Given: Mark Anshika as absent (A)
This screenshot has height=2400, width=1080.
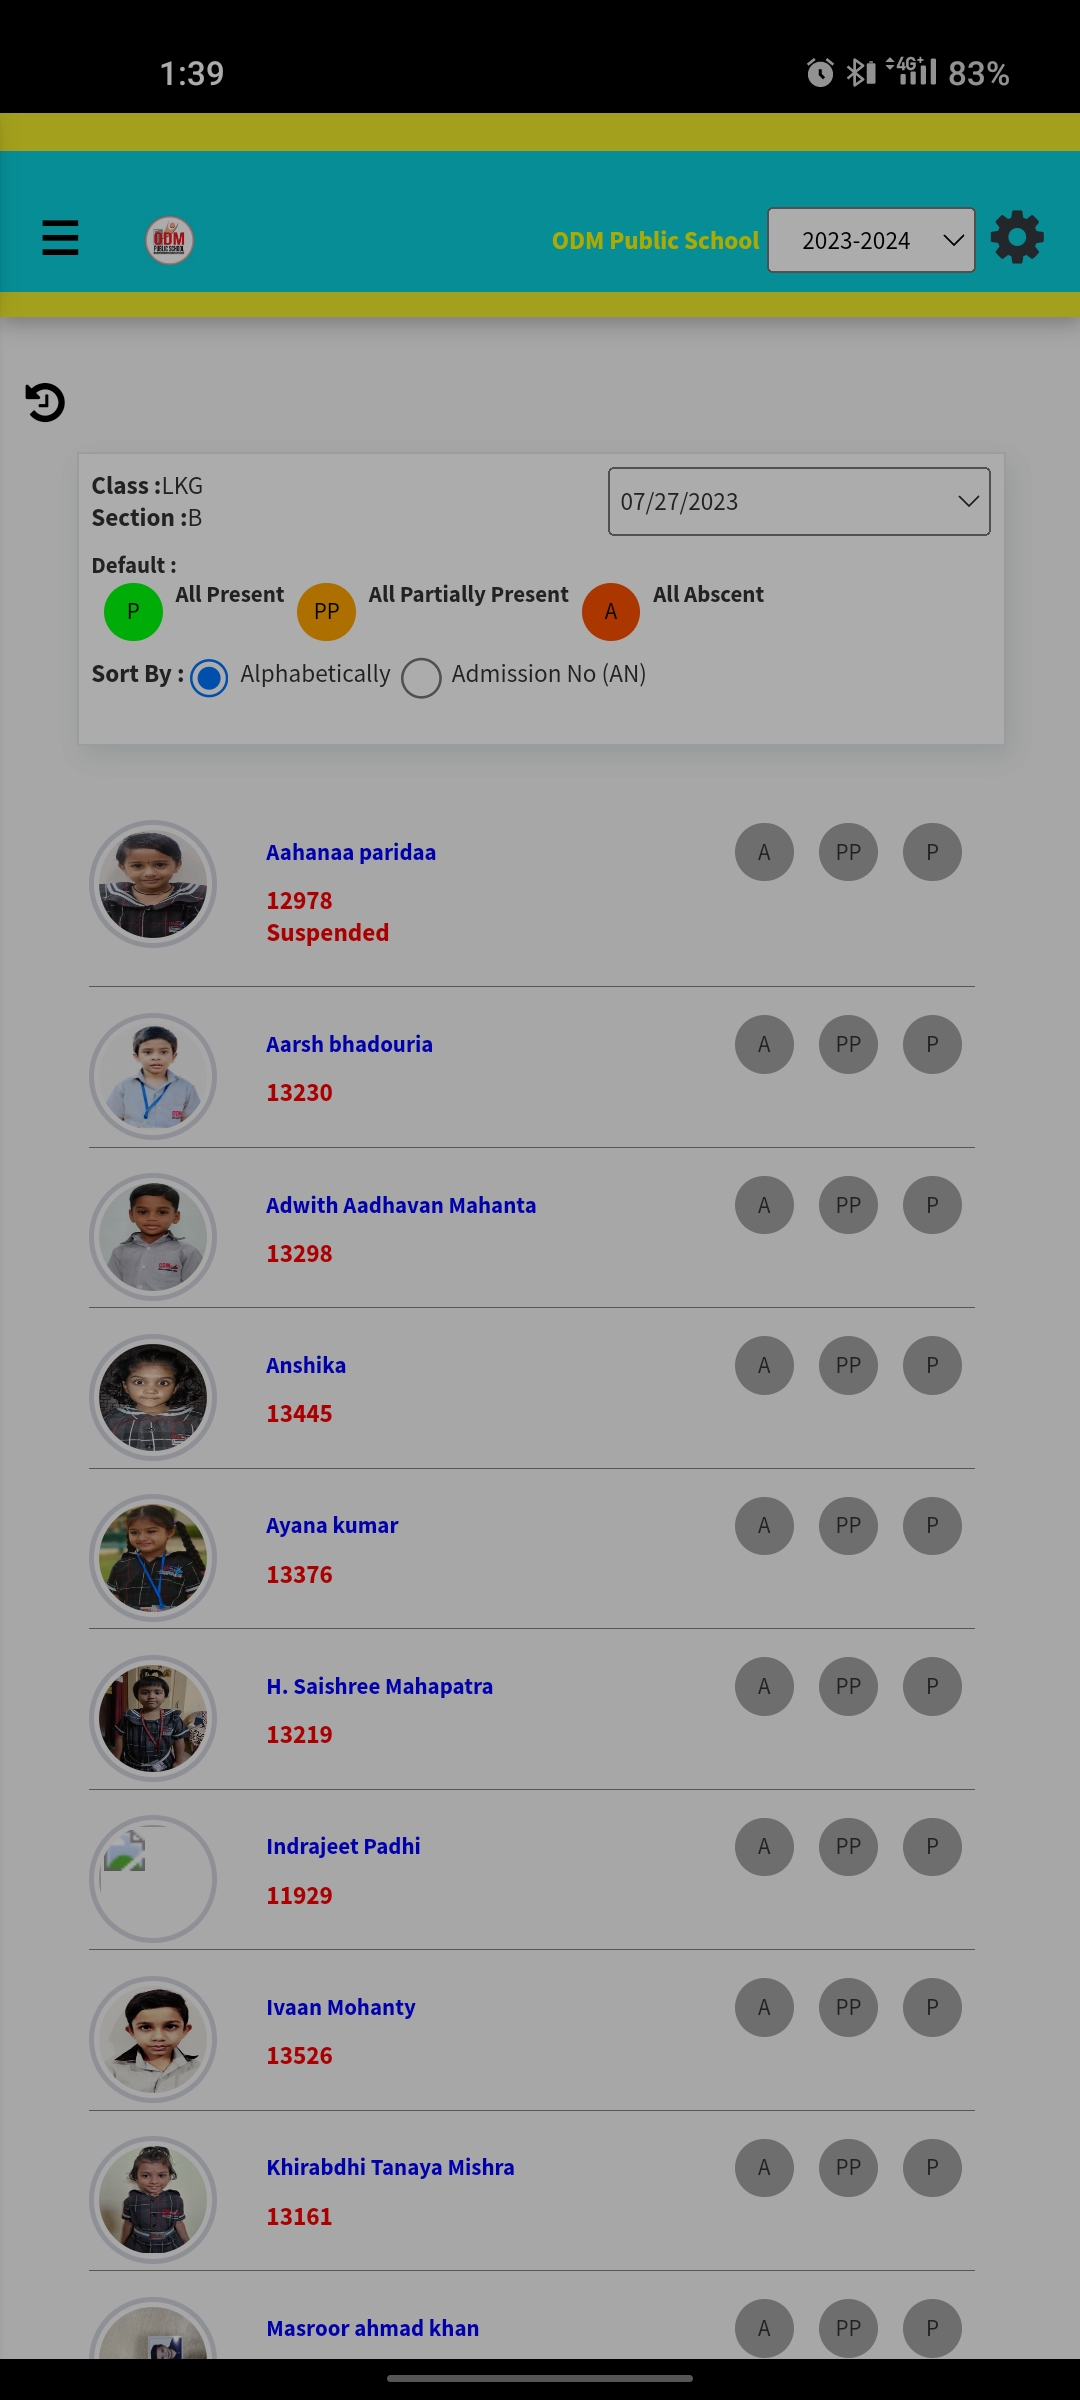Looking at the screenshot, I should click(764, 1366).
